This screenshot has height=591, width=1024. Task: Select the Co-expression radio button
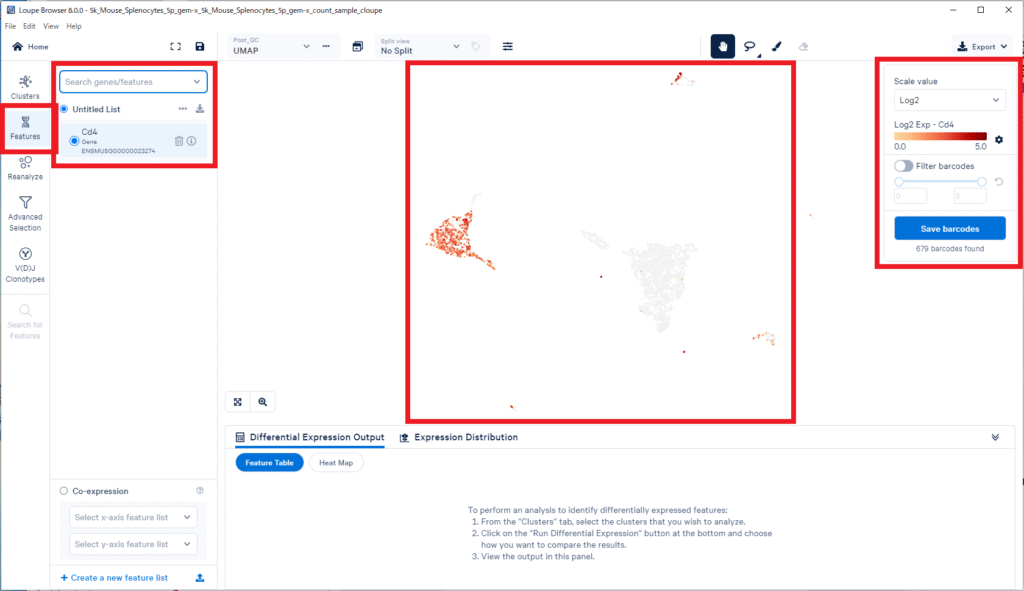[x=65, y=491]
